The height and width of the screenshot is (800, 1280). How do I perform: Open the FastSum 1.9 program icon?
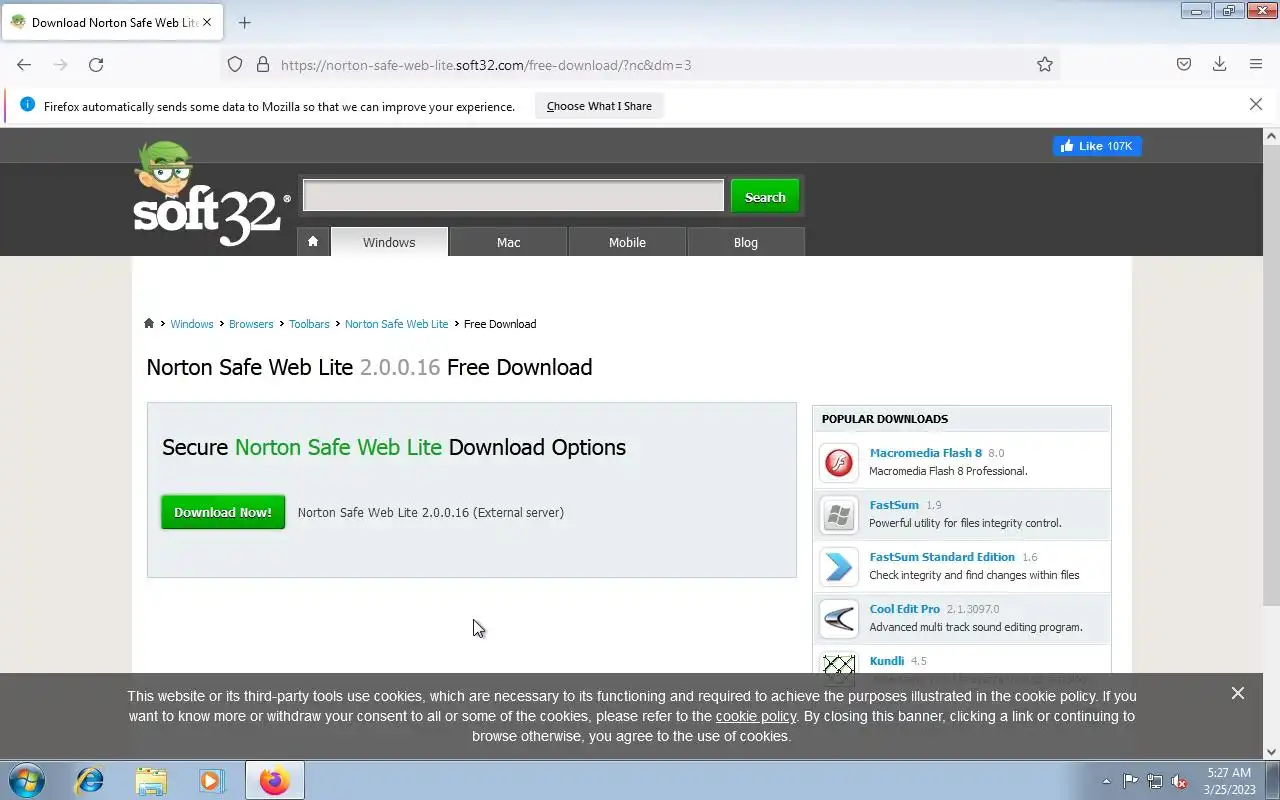tap(839, 515)
